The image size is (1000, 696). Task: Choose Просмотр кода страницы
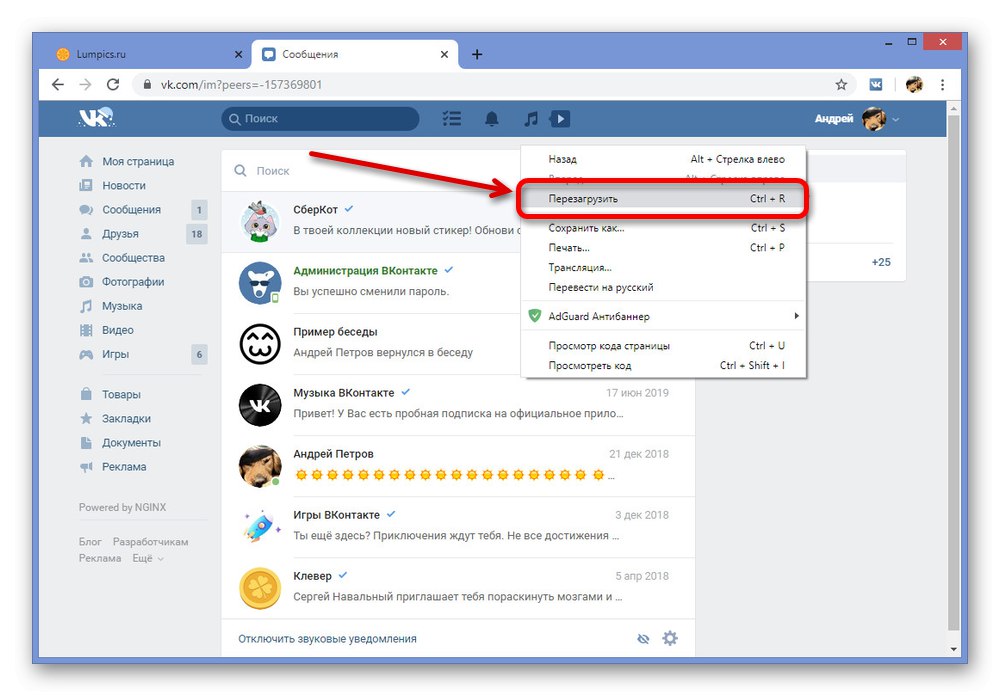point(663,346)
